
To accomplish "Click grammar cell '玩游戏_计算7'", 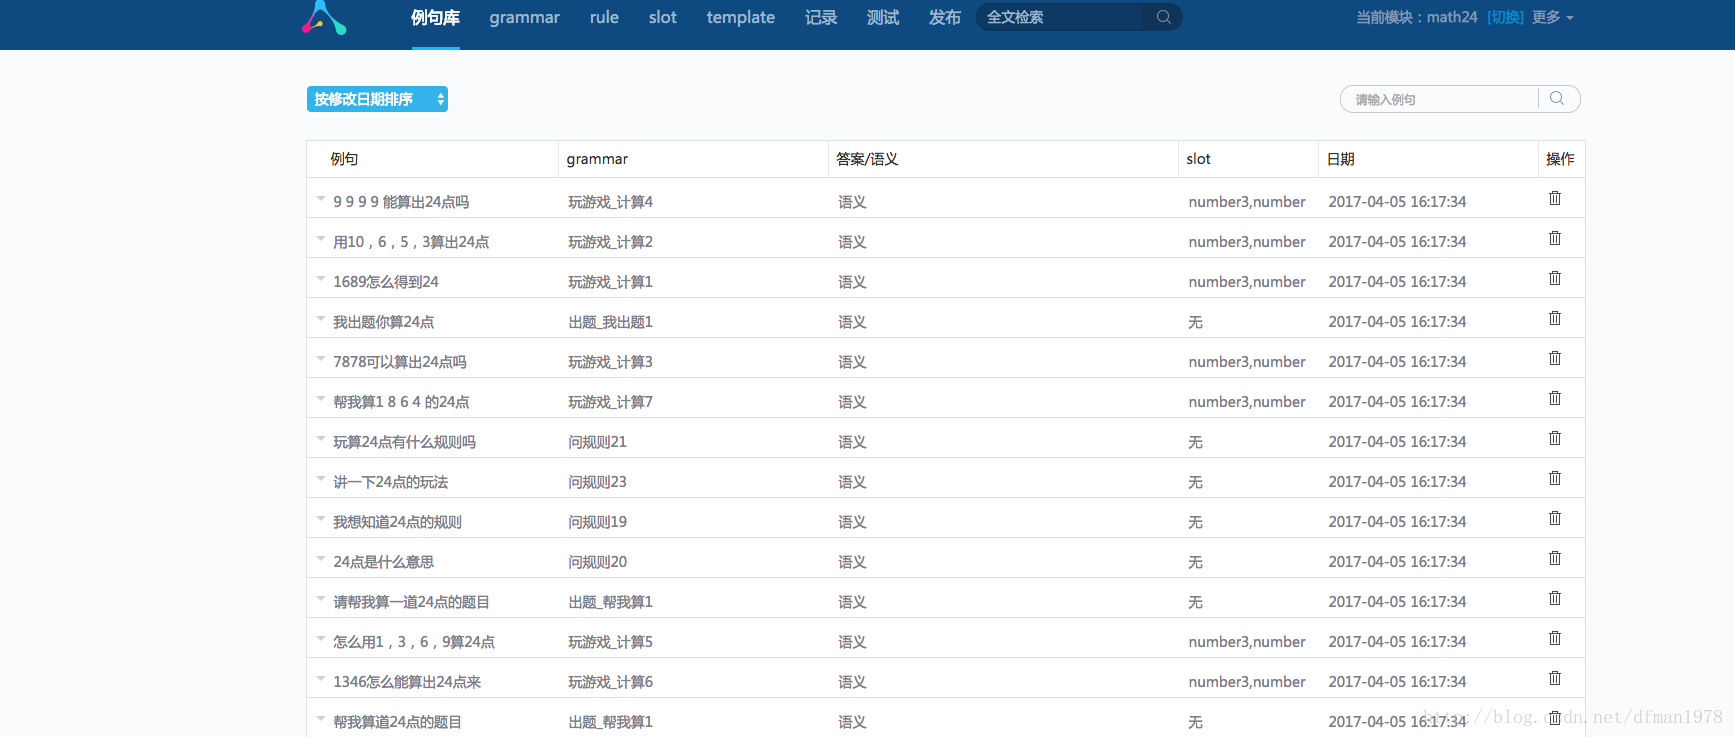I will pyautogui.click(x=610, y=402).
